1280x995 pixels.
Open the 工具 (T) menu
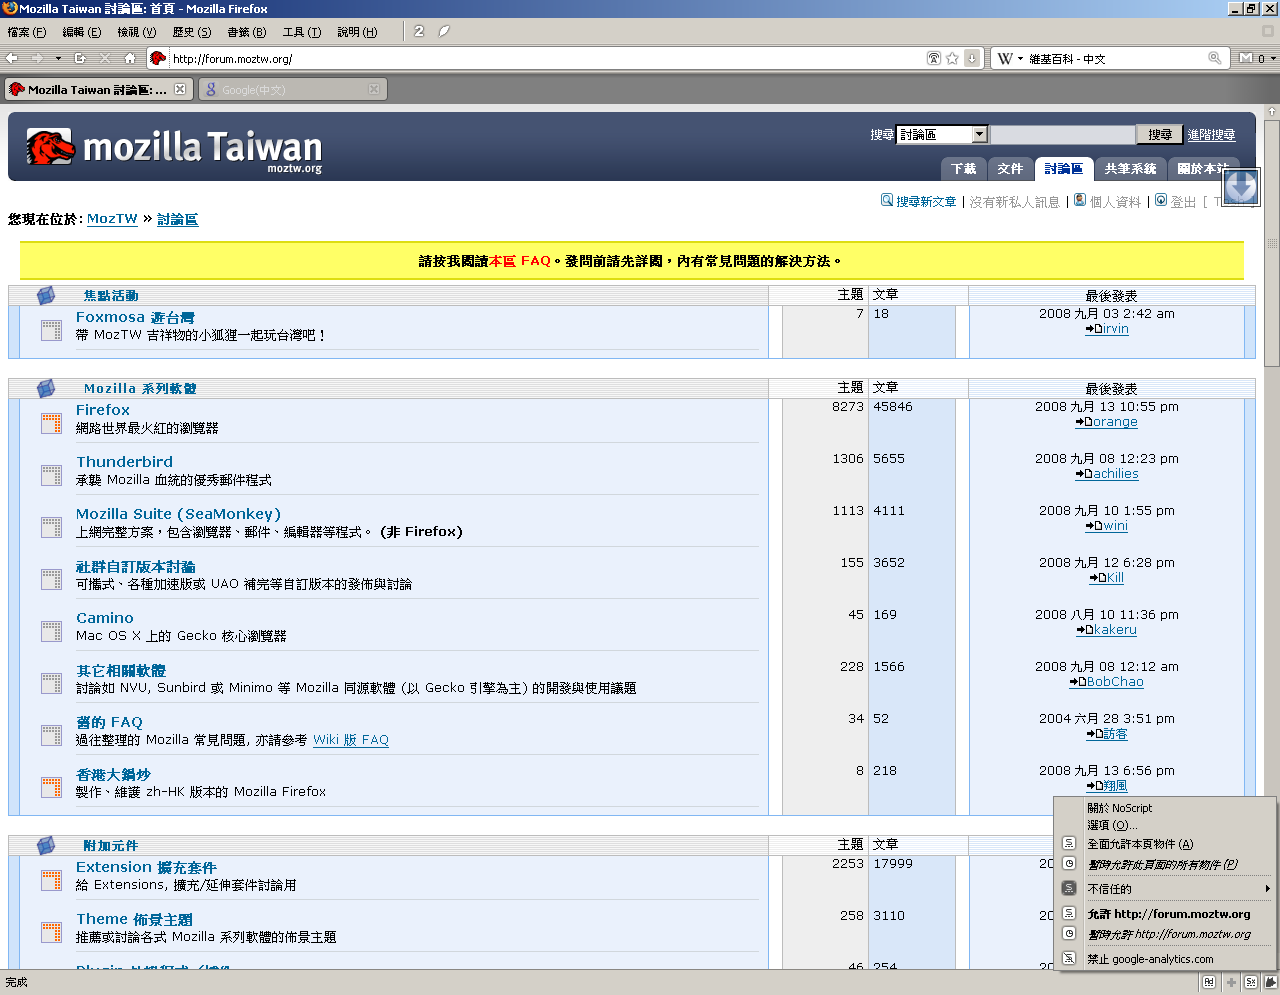[301, 32]
